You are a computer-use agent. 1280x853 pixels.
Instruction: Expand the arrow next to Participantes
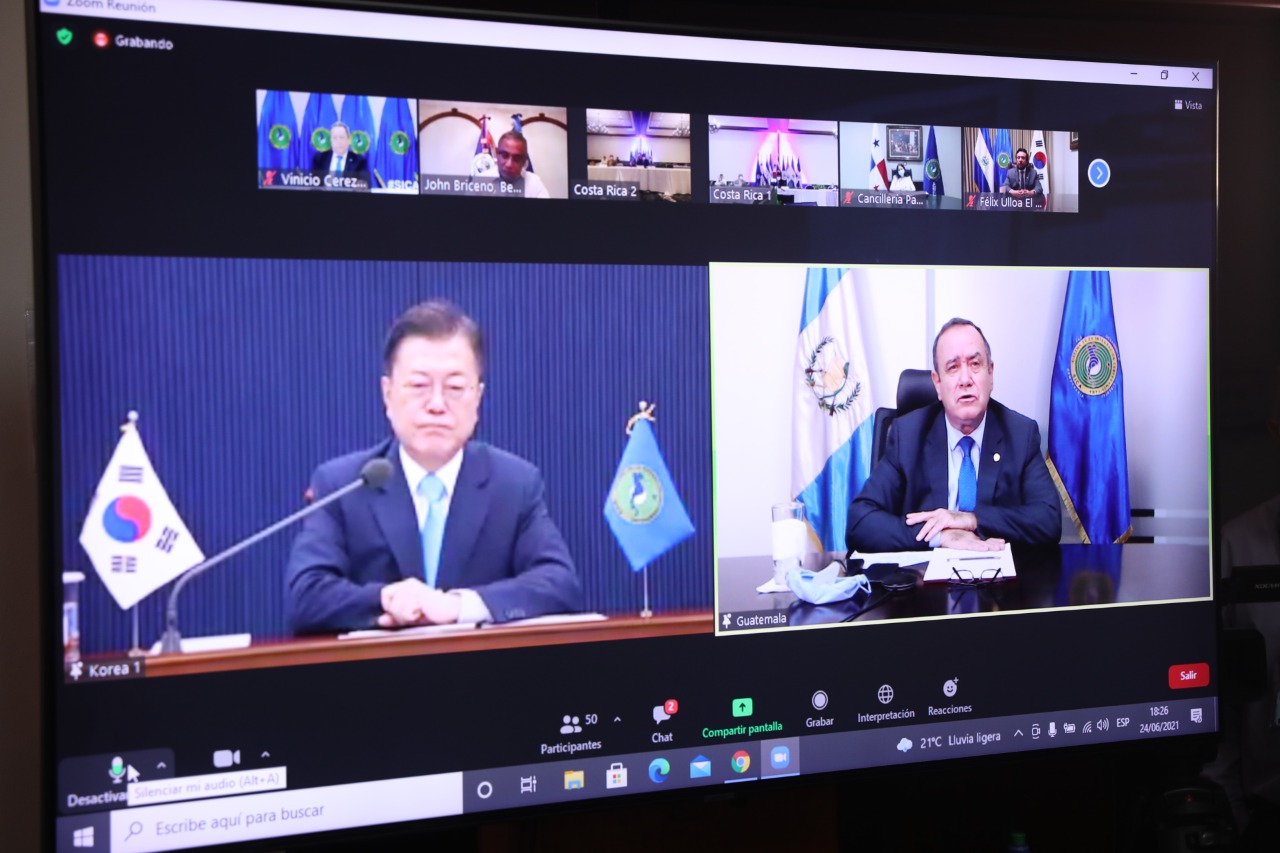click(617, 719)
